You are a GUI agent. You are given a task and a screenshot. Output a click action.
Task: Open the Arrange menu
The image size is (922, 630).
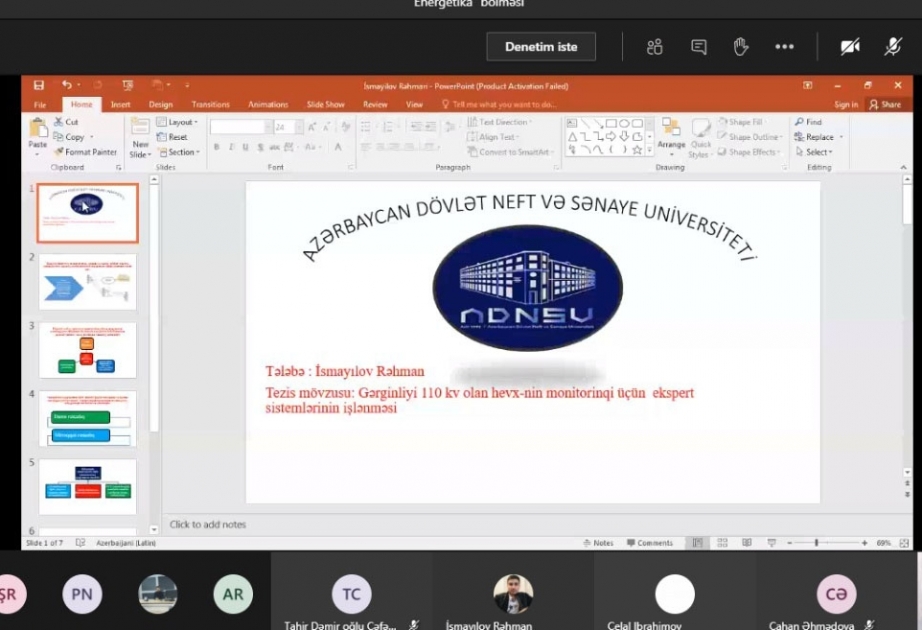[671, 137]
